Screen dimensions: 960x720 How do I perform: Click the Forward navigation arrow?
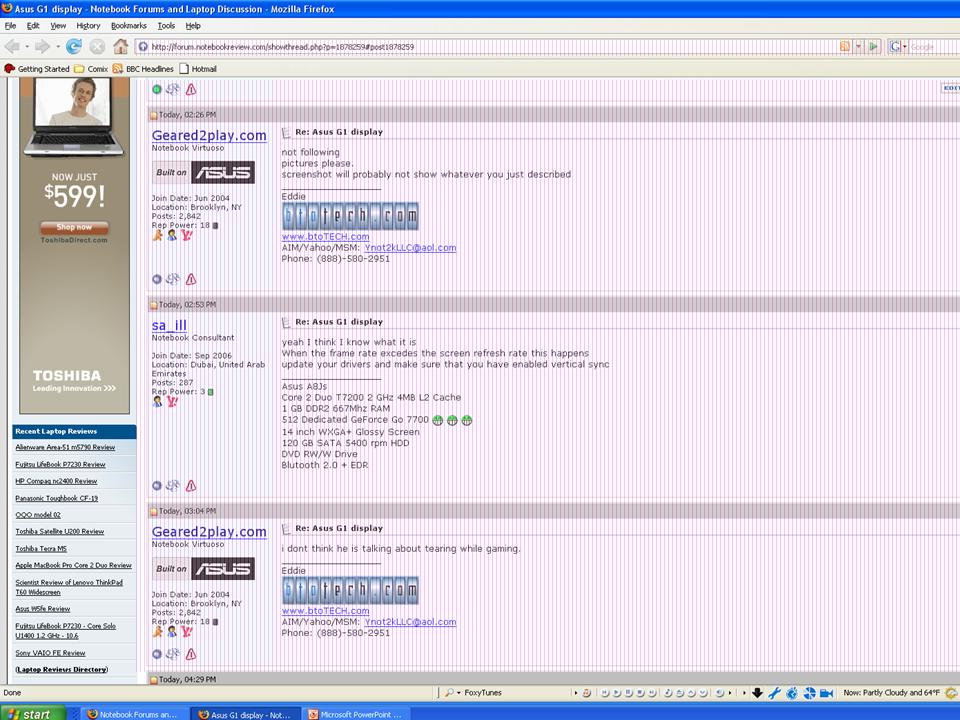[x=42, y=47]
